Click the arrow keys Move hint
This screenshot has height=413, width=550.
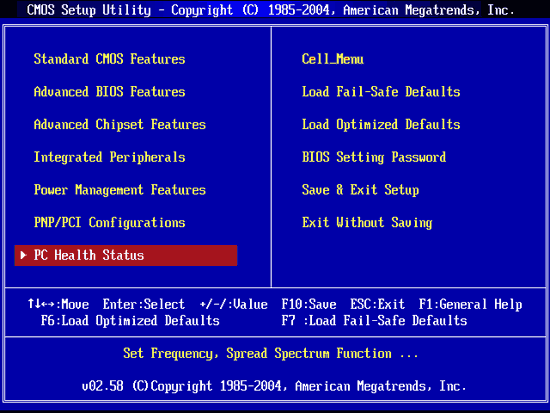point(58,304)
